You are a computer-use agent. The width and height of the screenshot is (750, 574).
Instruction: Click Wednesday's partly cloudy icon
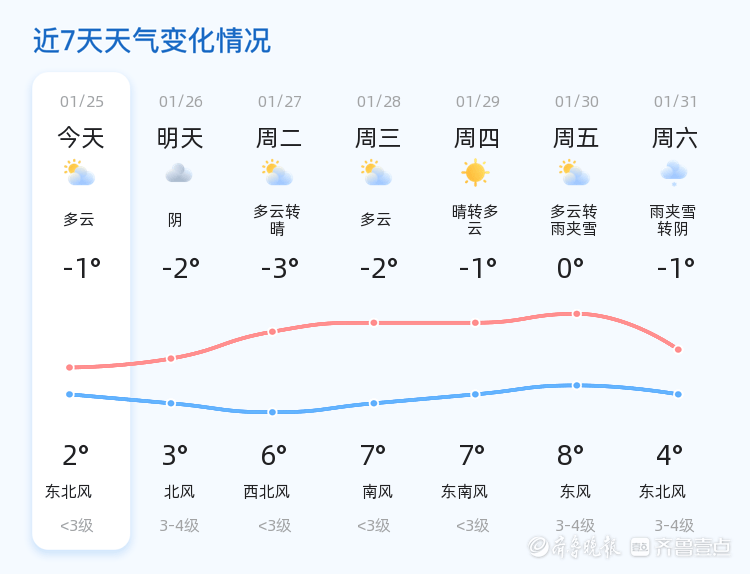tap(376, 173)
